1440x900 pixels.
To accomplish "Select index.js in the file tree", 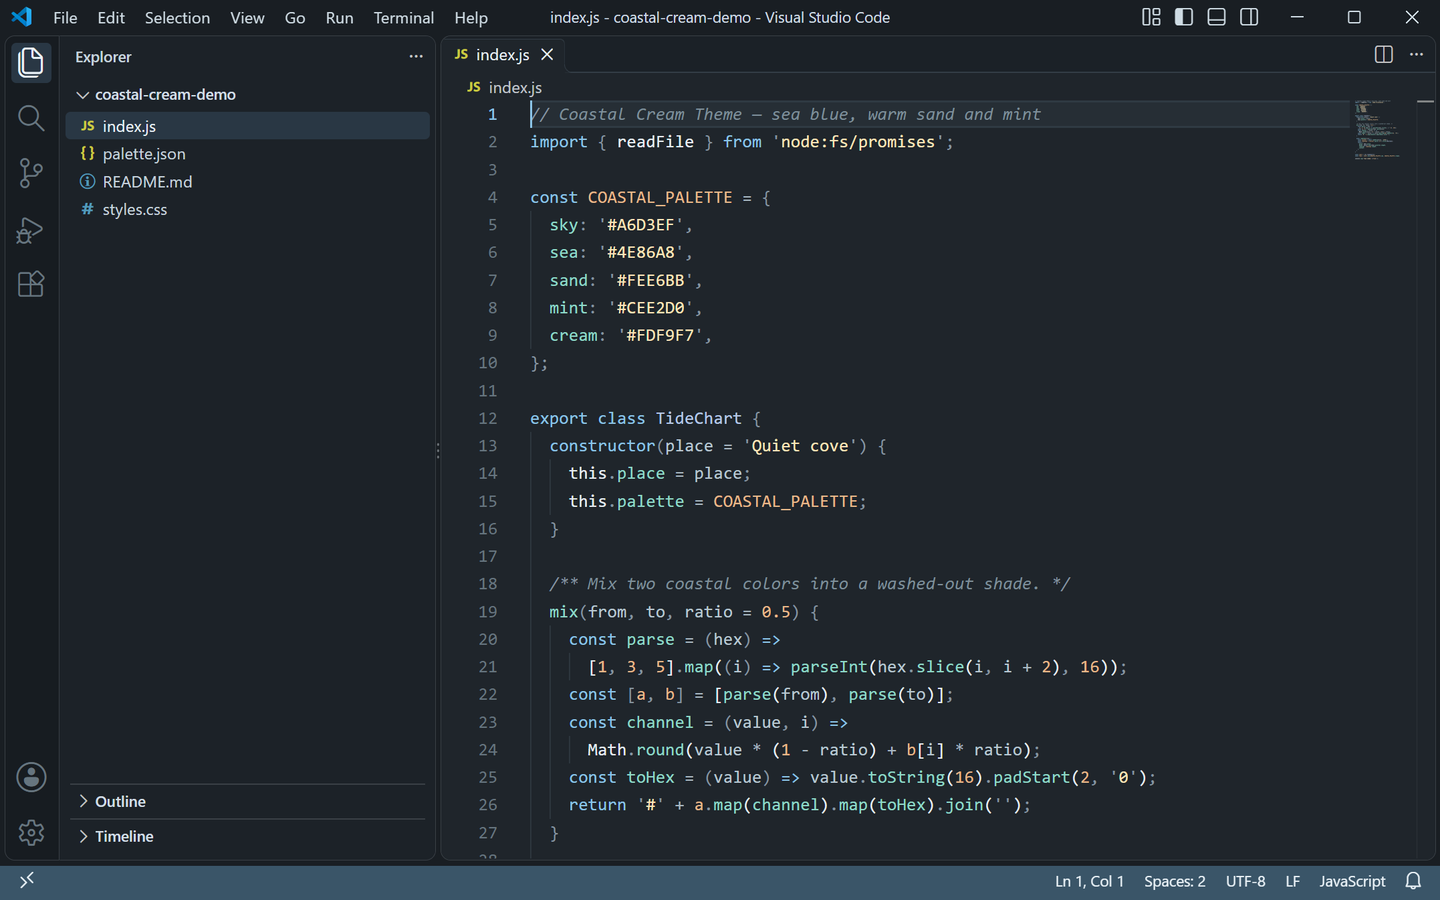I will (248, 126).
